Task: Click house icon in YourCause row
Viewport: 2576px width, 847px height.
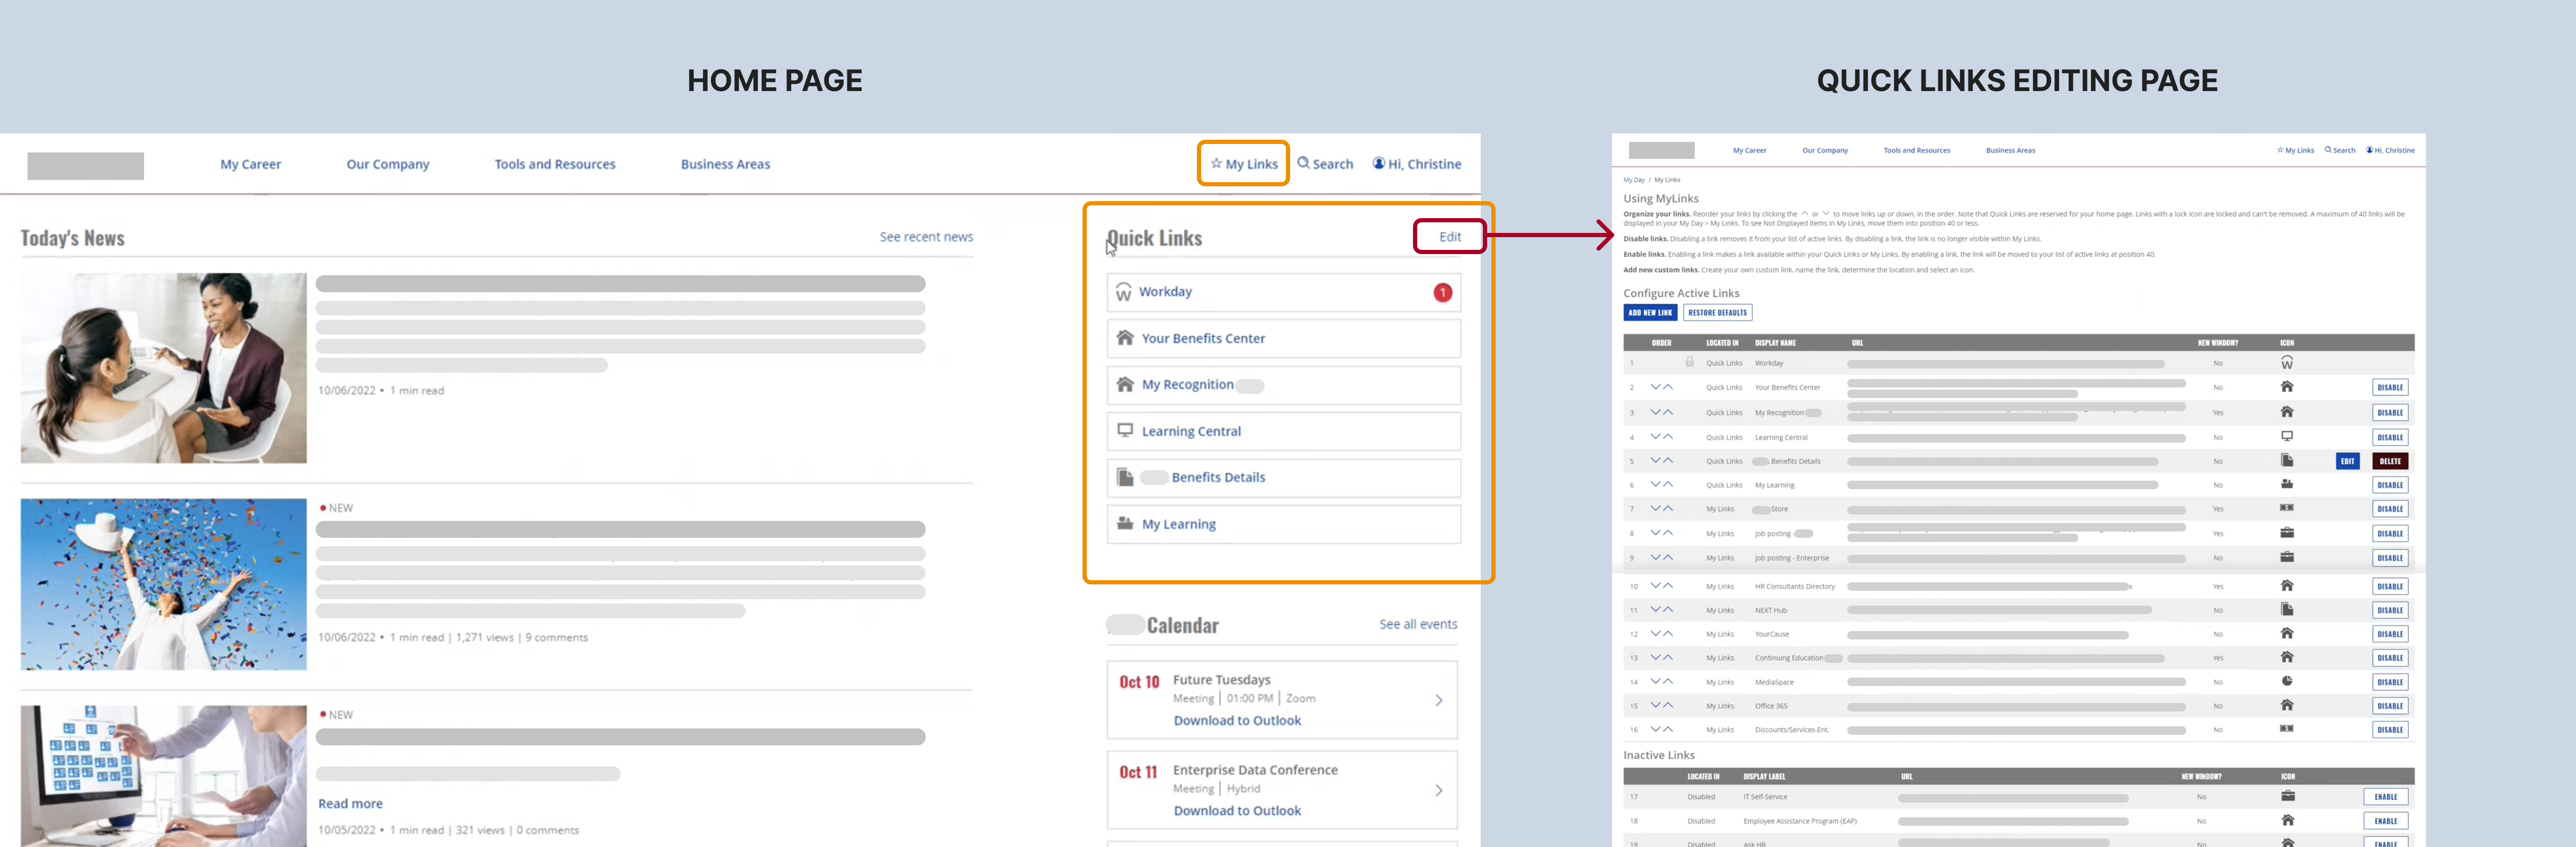Action: [x=2287, y=633]
